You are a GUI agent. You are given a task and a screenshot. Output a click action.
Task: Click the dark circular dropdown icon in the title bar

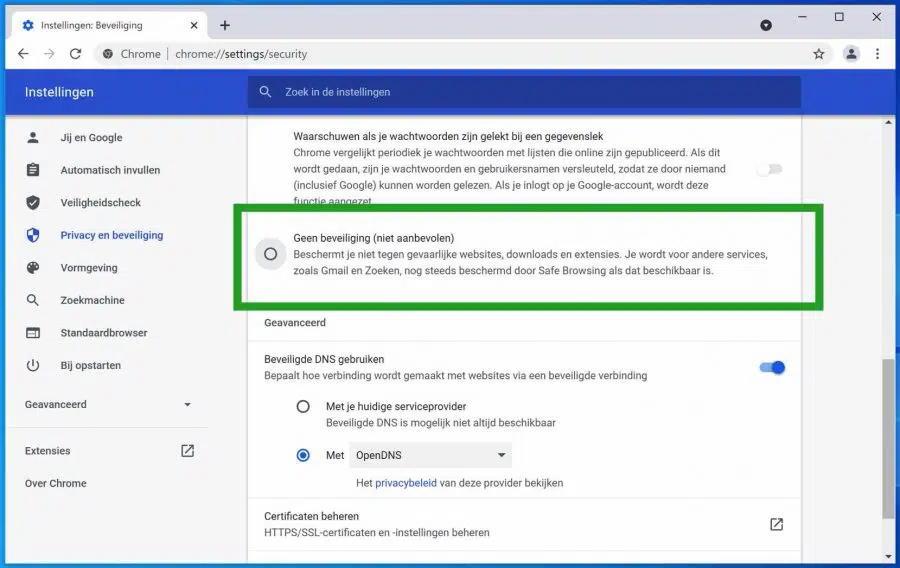pyautogui.click(x=766, y=25)
